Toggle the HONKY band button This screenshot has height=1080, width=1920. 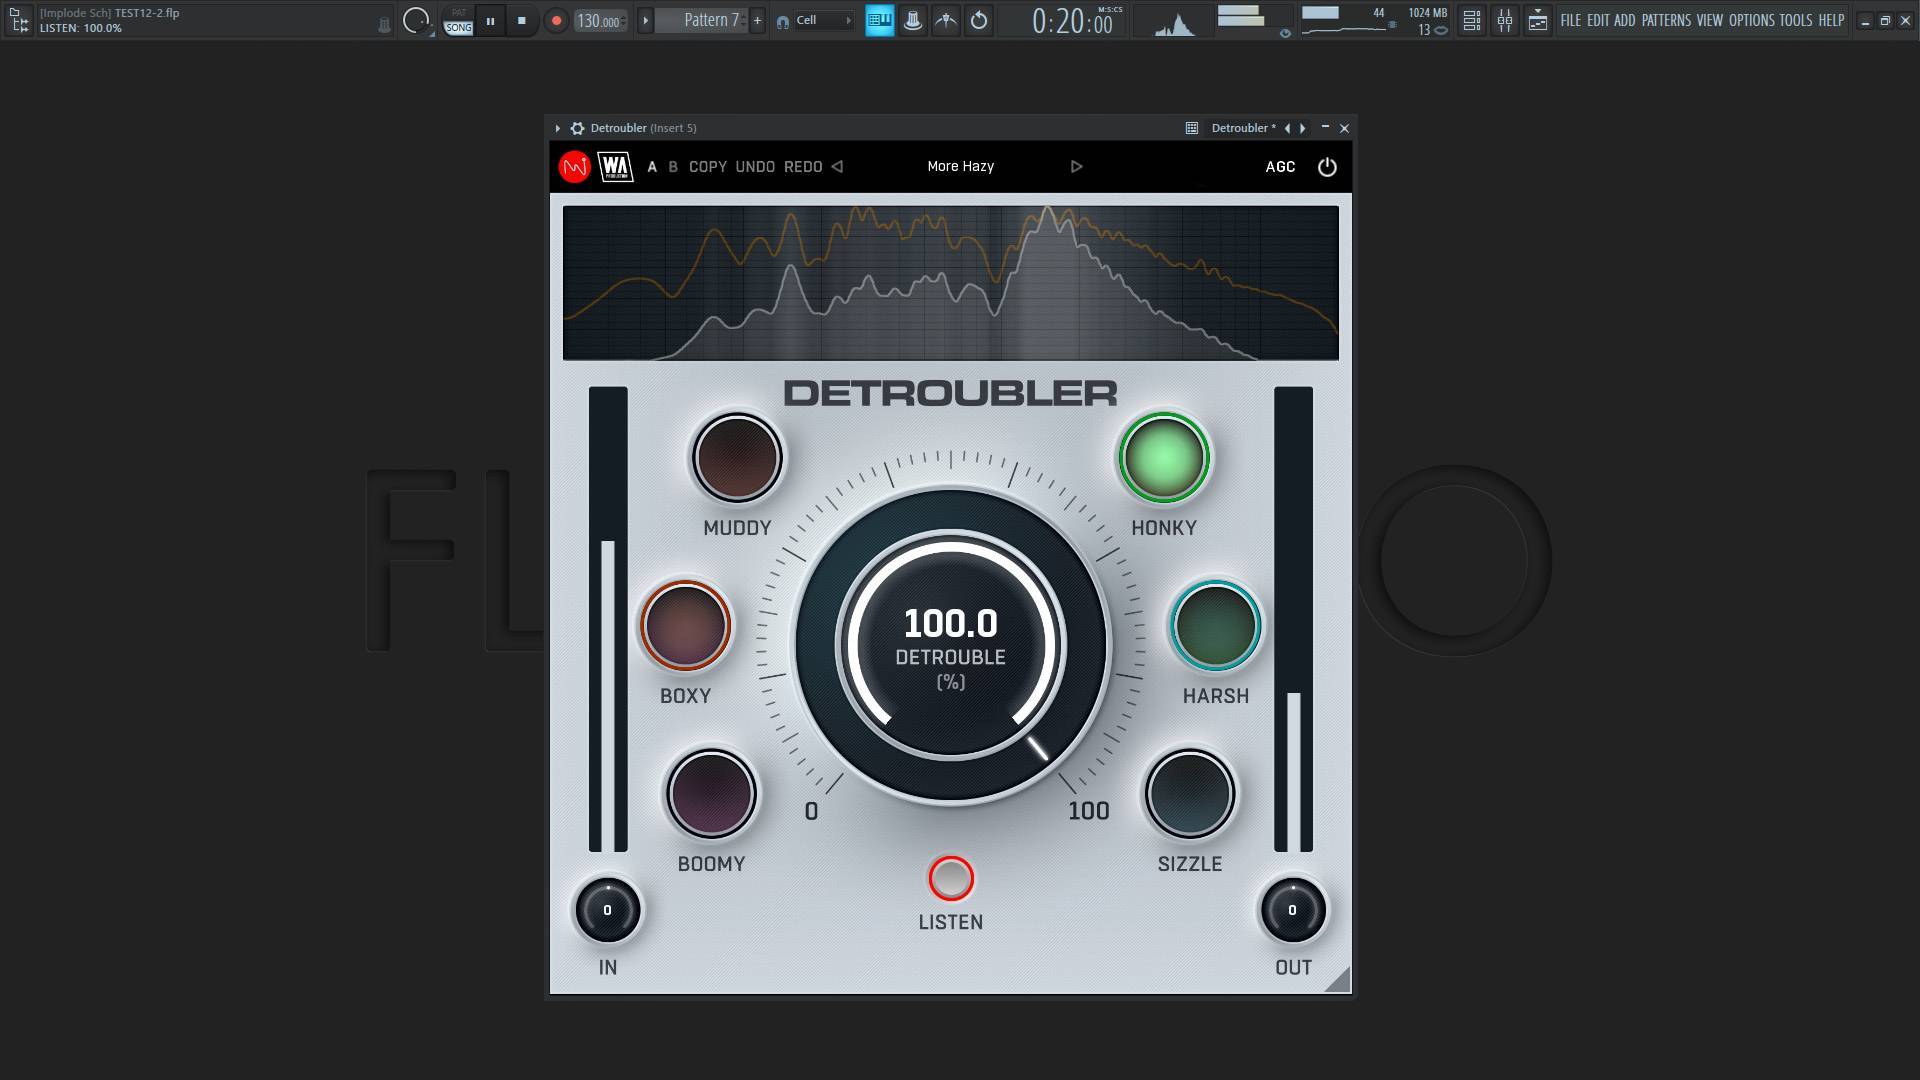tap(1163, 458)
